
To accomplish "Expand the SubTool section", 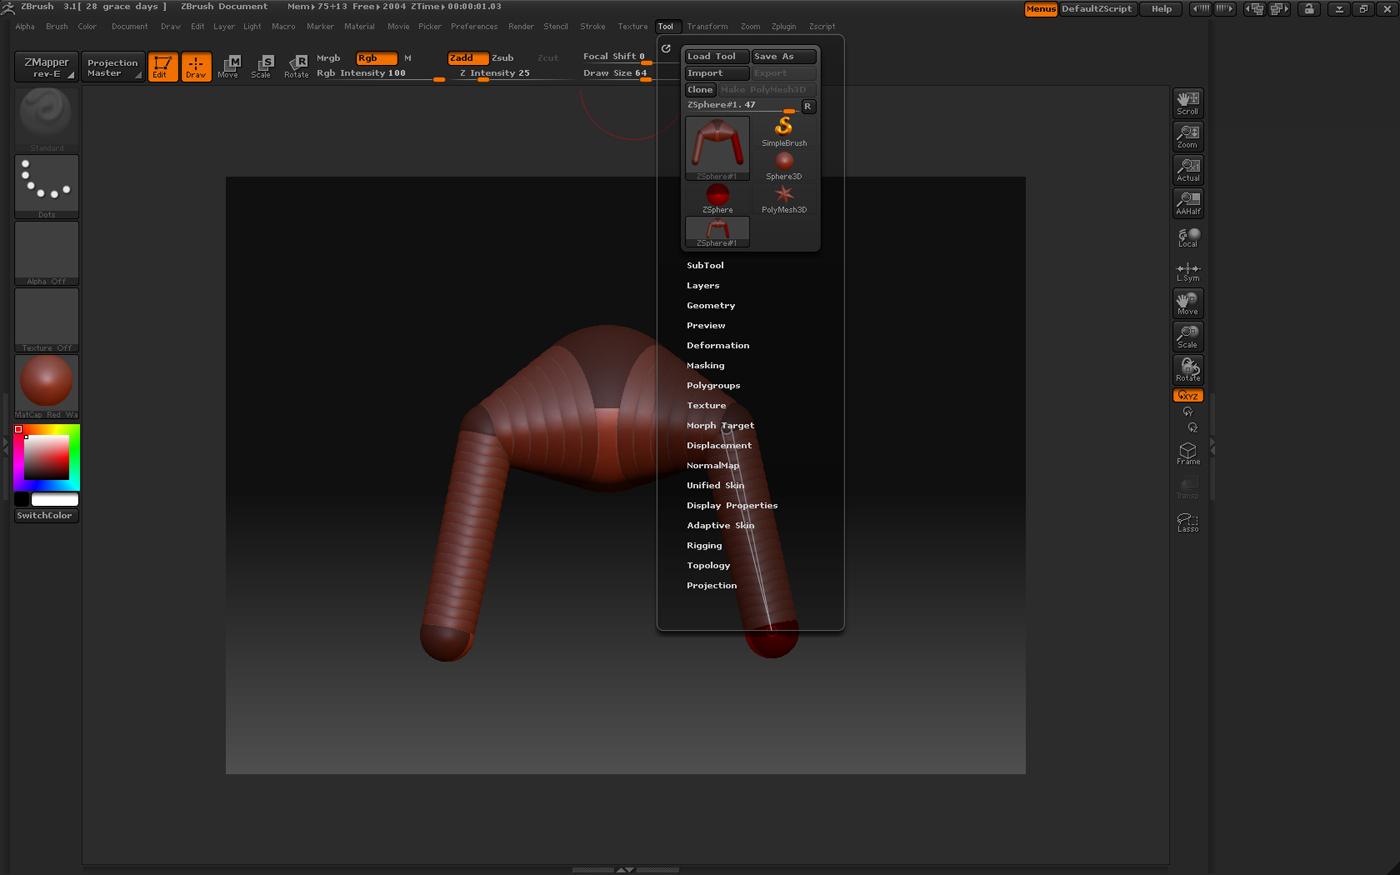I will point(705,266).
